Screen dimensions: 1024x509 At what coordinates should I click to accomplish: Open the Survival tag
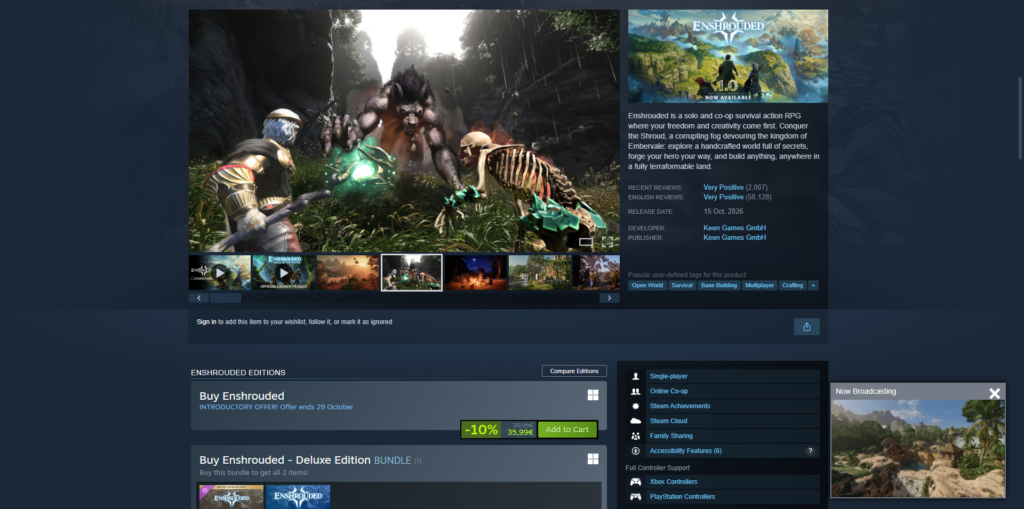[x=682, y=286]
